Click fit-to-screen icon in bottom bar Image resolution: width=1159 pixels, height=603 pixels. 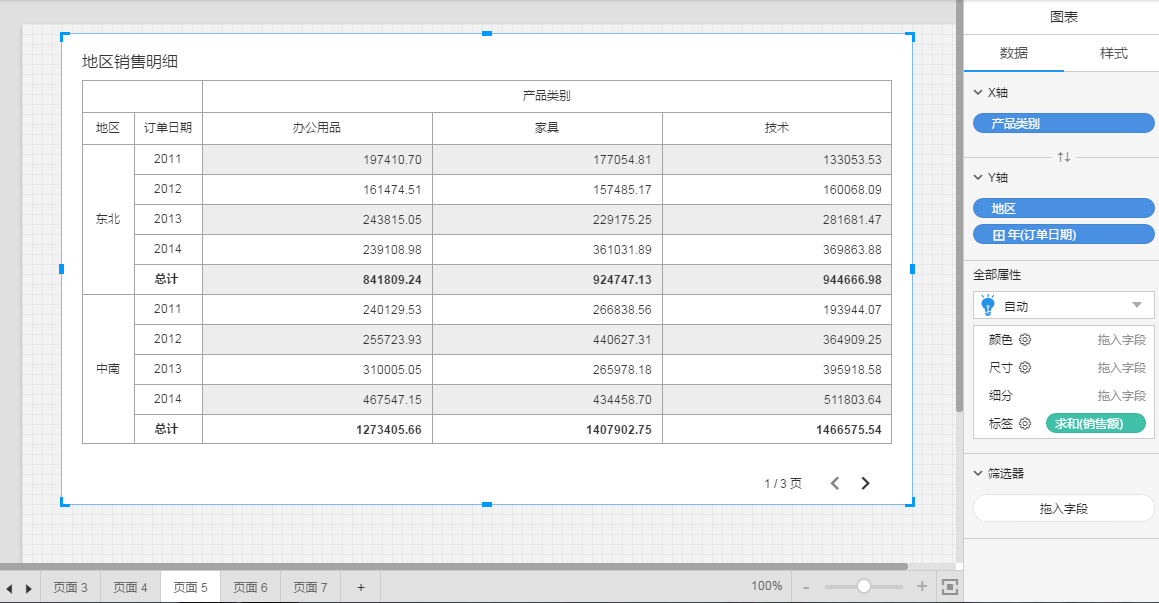[949, 586]
